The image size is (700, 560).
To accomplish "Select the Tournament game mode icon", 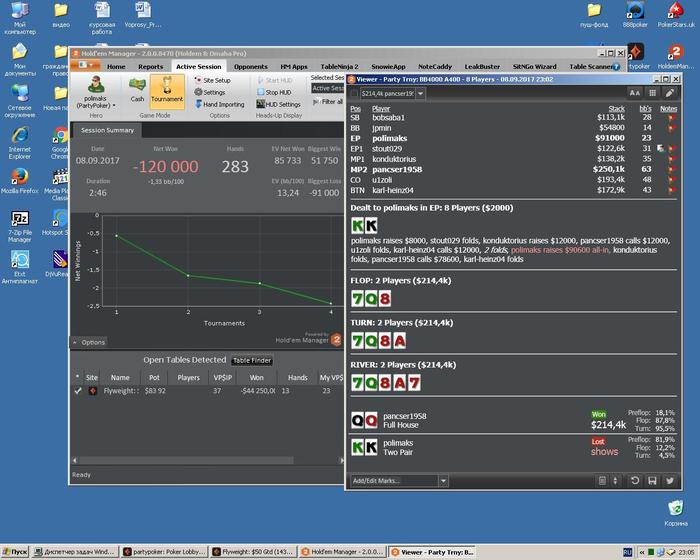I will point(167,92).
